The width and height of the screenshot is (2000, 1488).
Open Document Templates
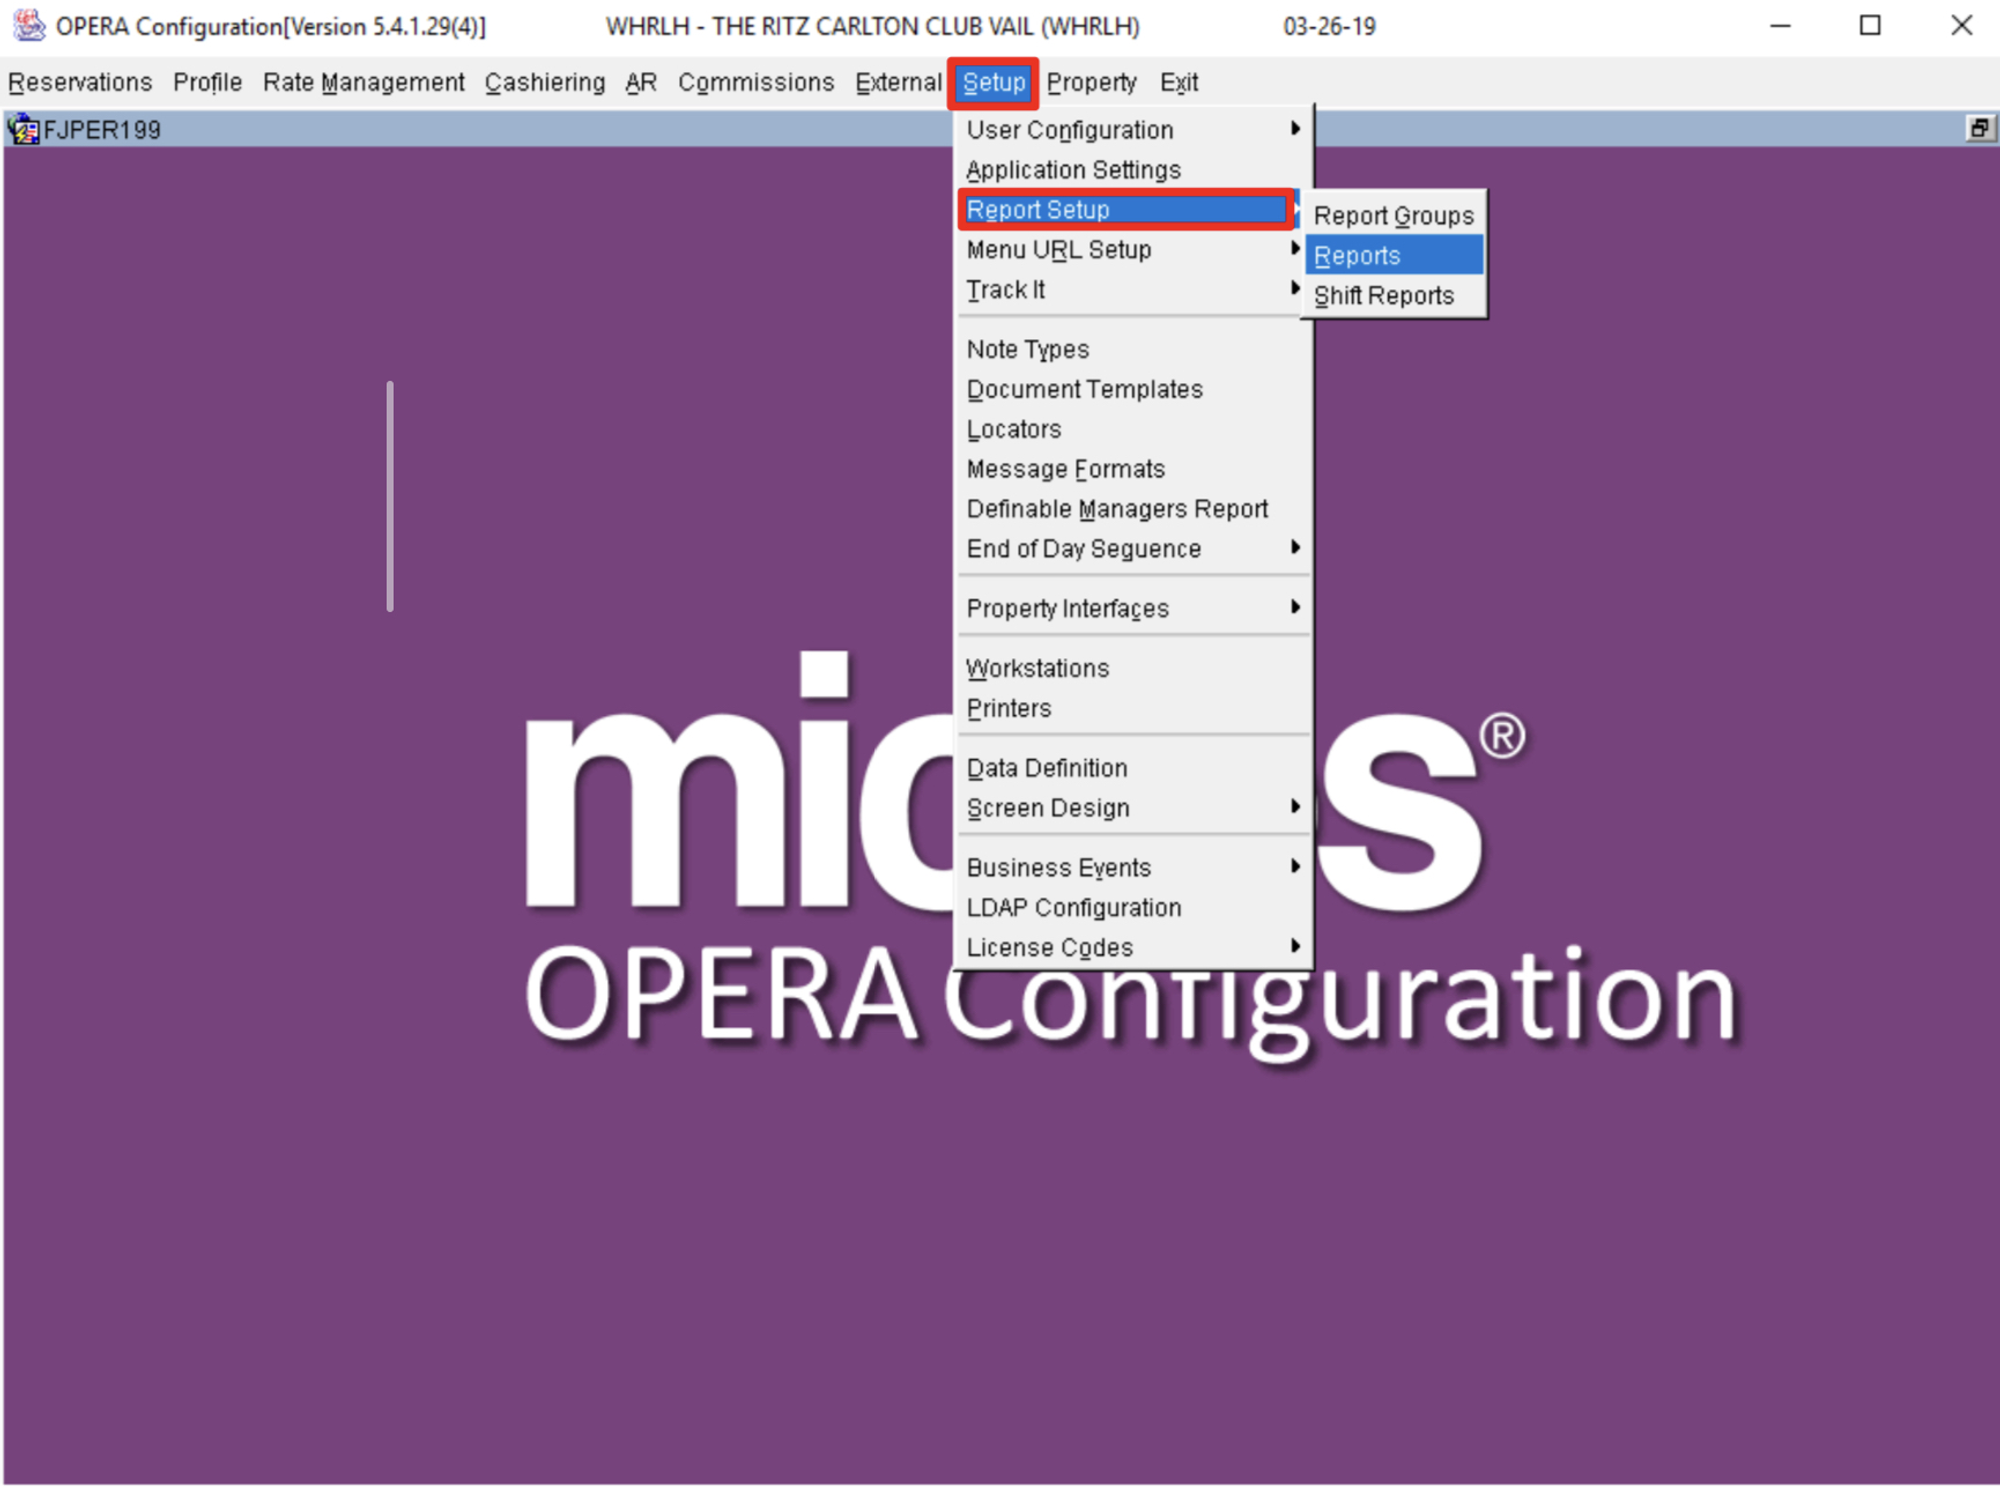click(1133, 390)
